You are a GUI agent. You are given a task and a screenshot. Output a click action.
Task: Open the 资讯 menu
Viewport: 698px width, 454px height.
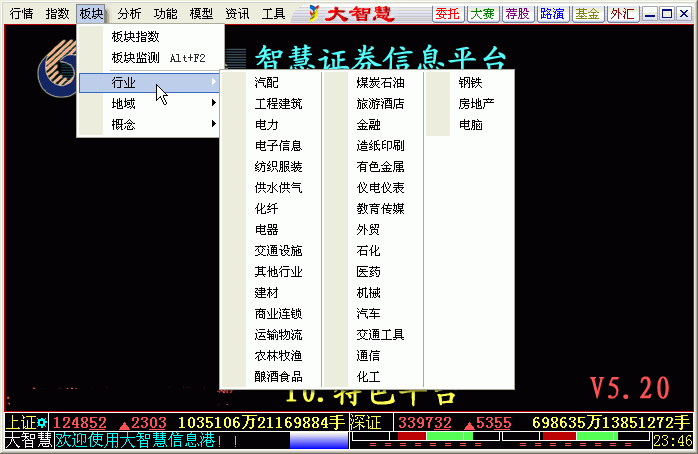(x=237, y=14)
